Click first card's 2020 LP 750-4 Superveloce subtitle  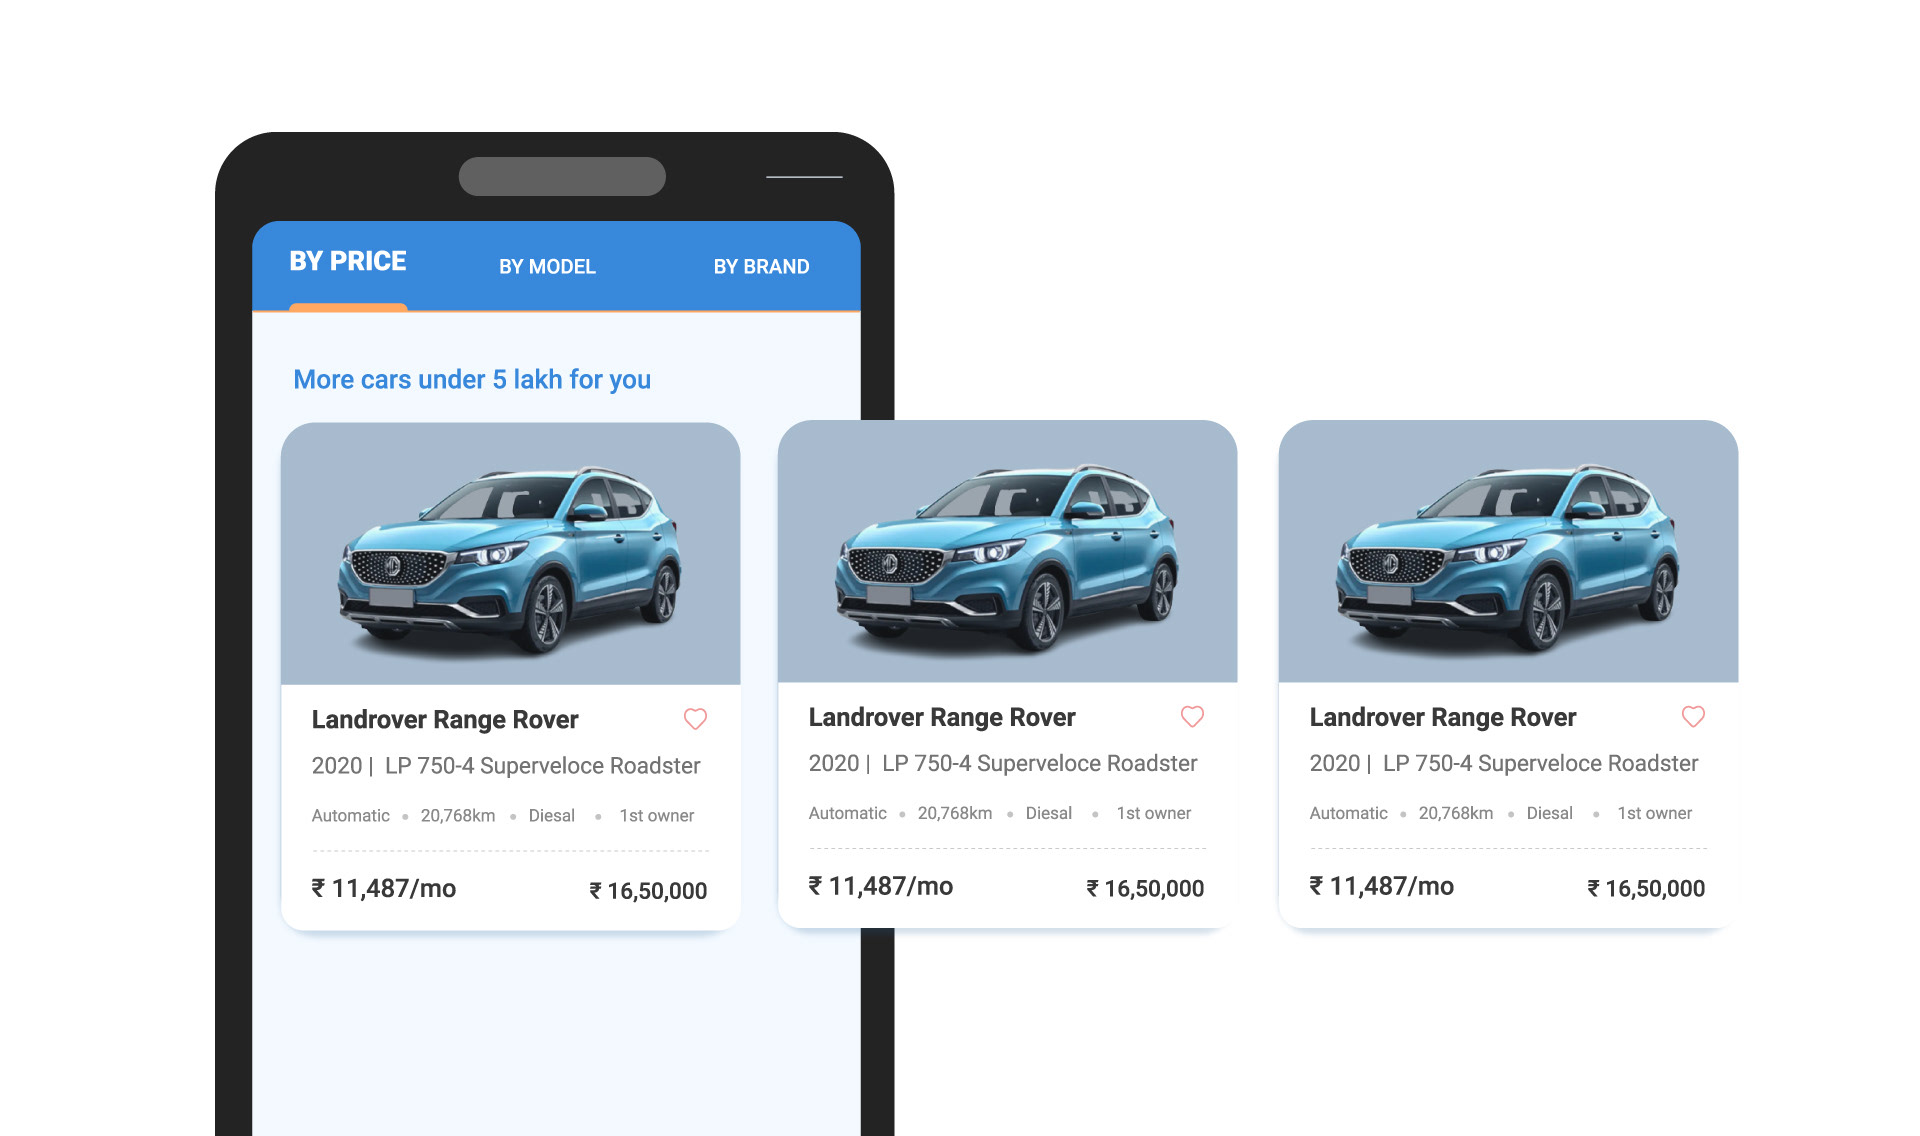pyautogui.click(x=506, y=766)
